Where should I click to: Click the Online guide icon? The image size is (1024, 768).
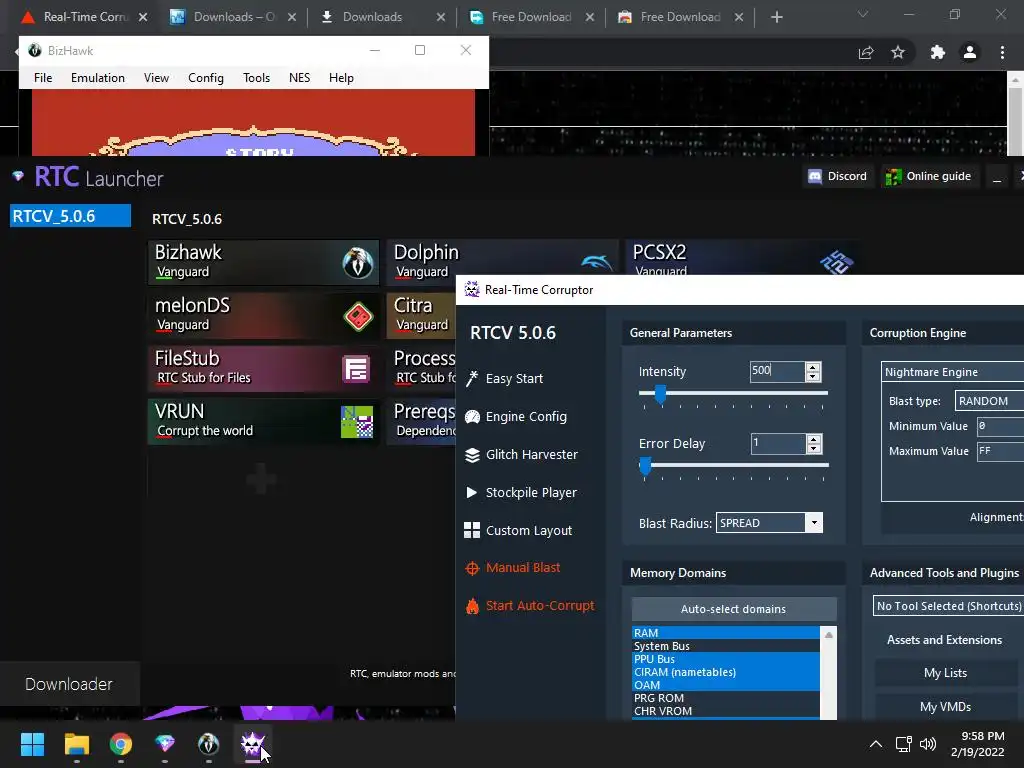[893, 176]
